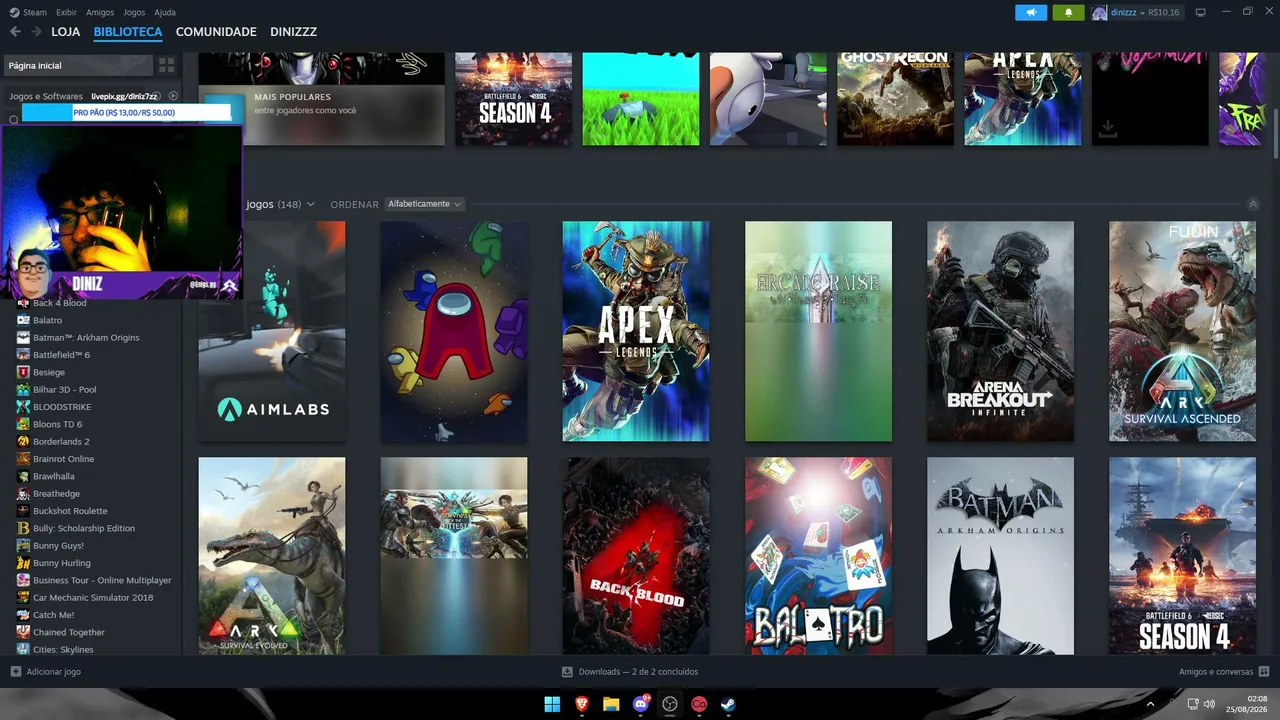This screenshot has width=1280, height=720.
Task: Click the dinizzz profile avatar
Action: point(1099,12)
